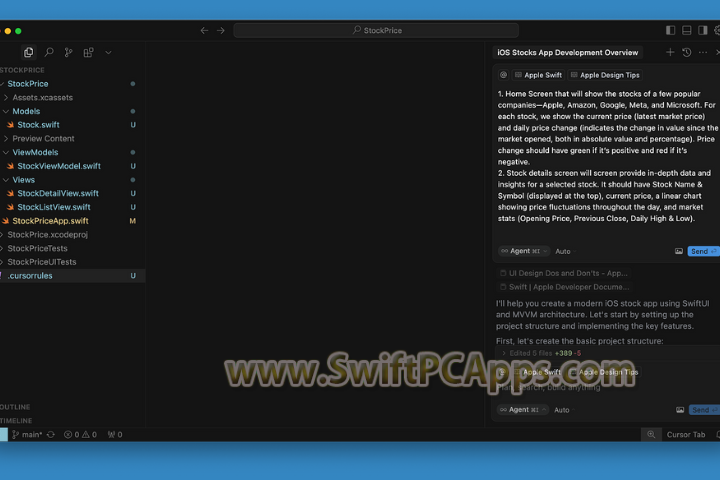Click the lower Send button
The height and width of the screenshot is (480, 720).
[x=704, y=410]
